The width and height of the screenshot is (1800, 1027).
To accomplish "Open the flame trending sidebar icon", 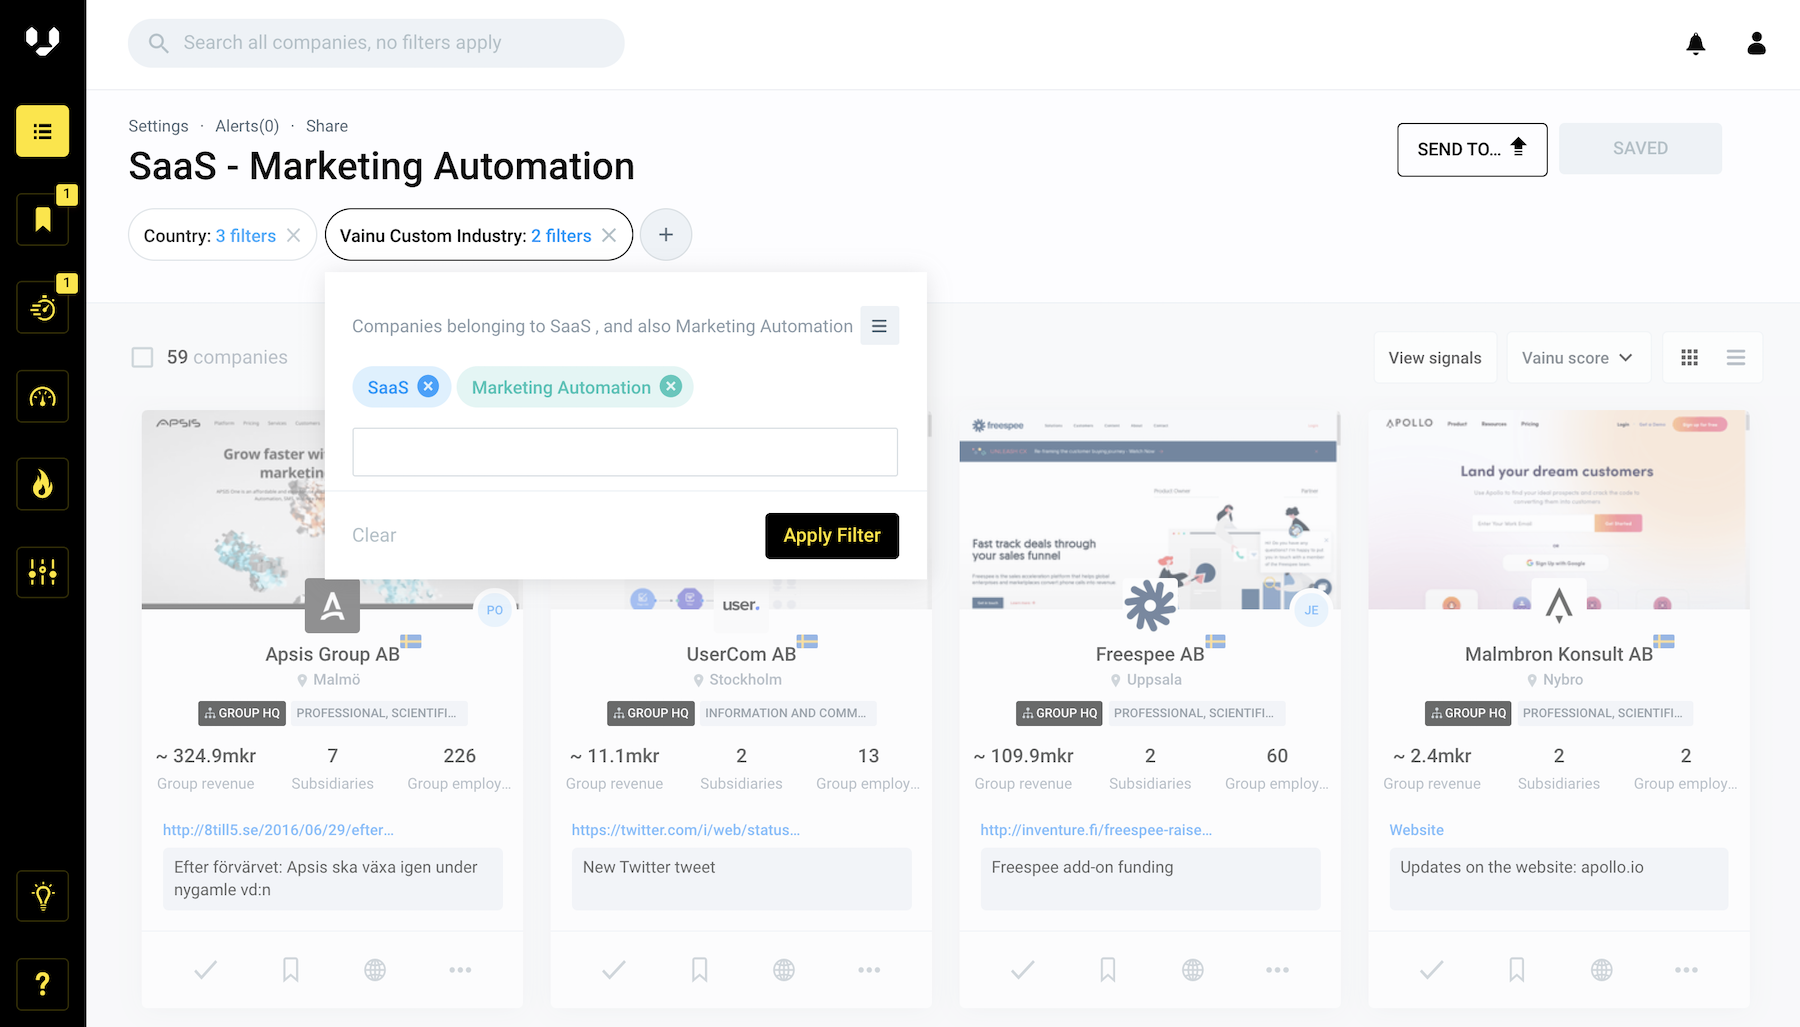I will 42,485.
